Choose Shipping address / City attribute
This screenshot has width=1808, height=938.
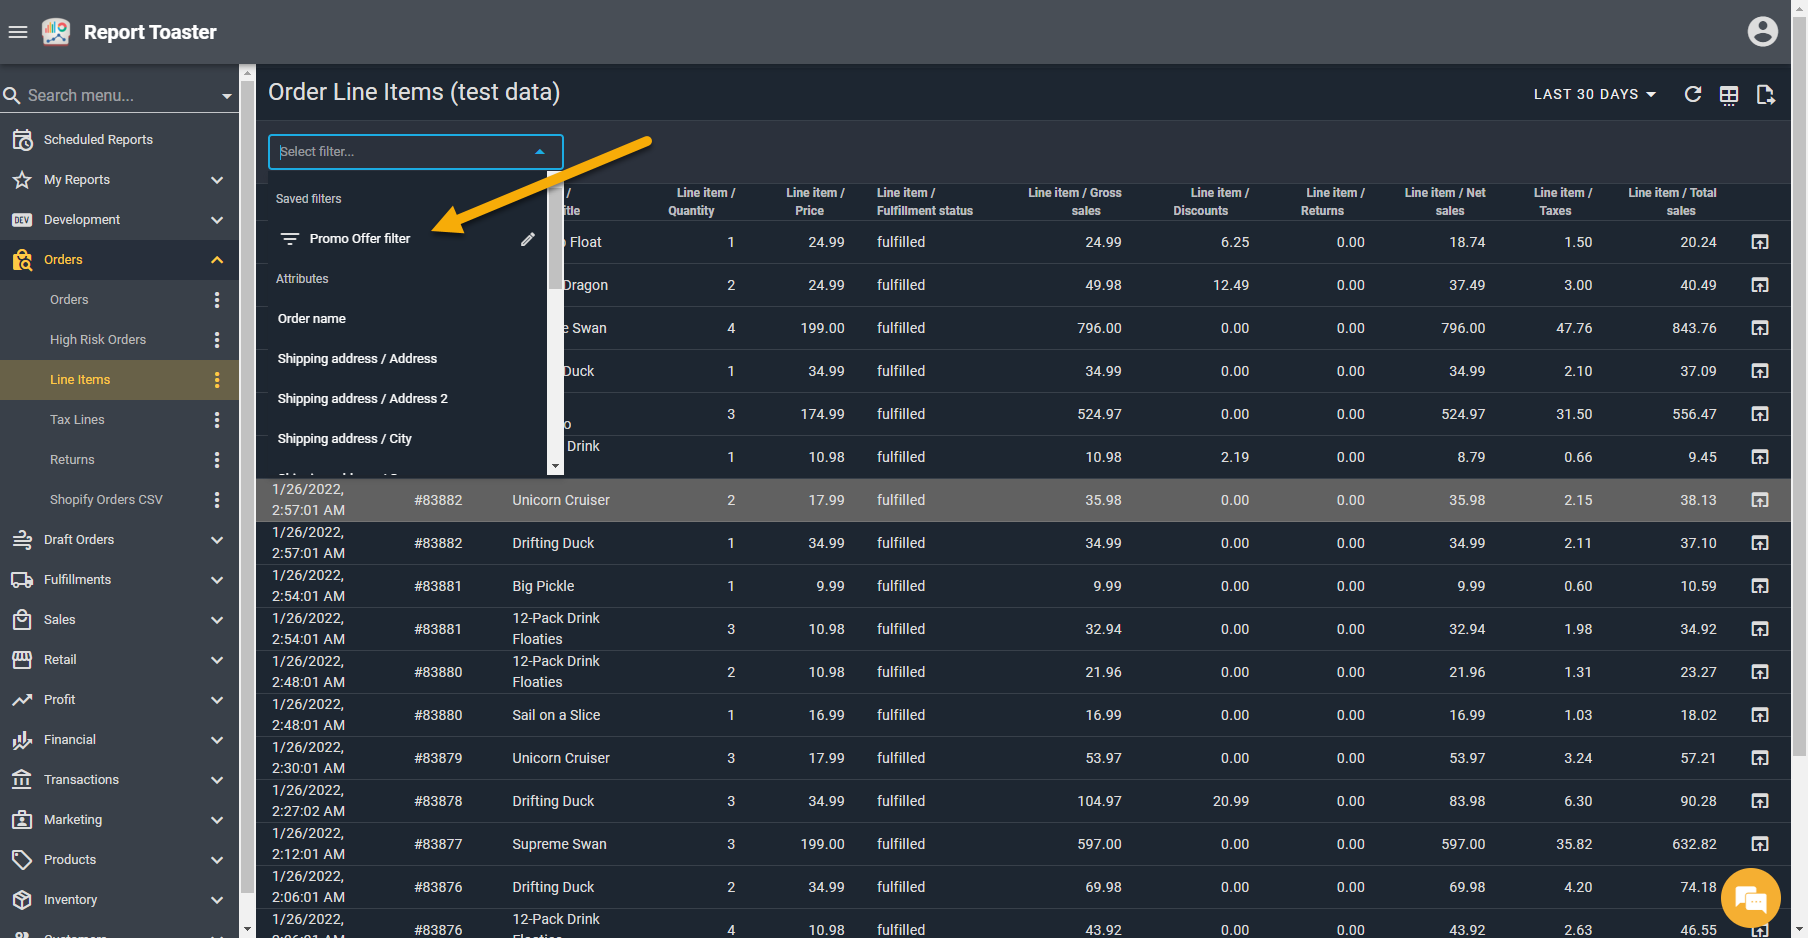click(344, 439)
